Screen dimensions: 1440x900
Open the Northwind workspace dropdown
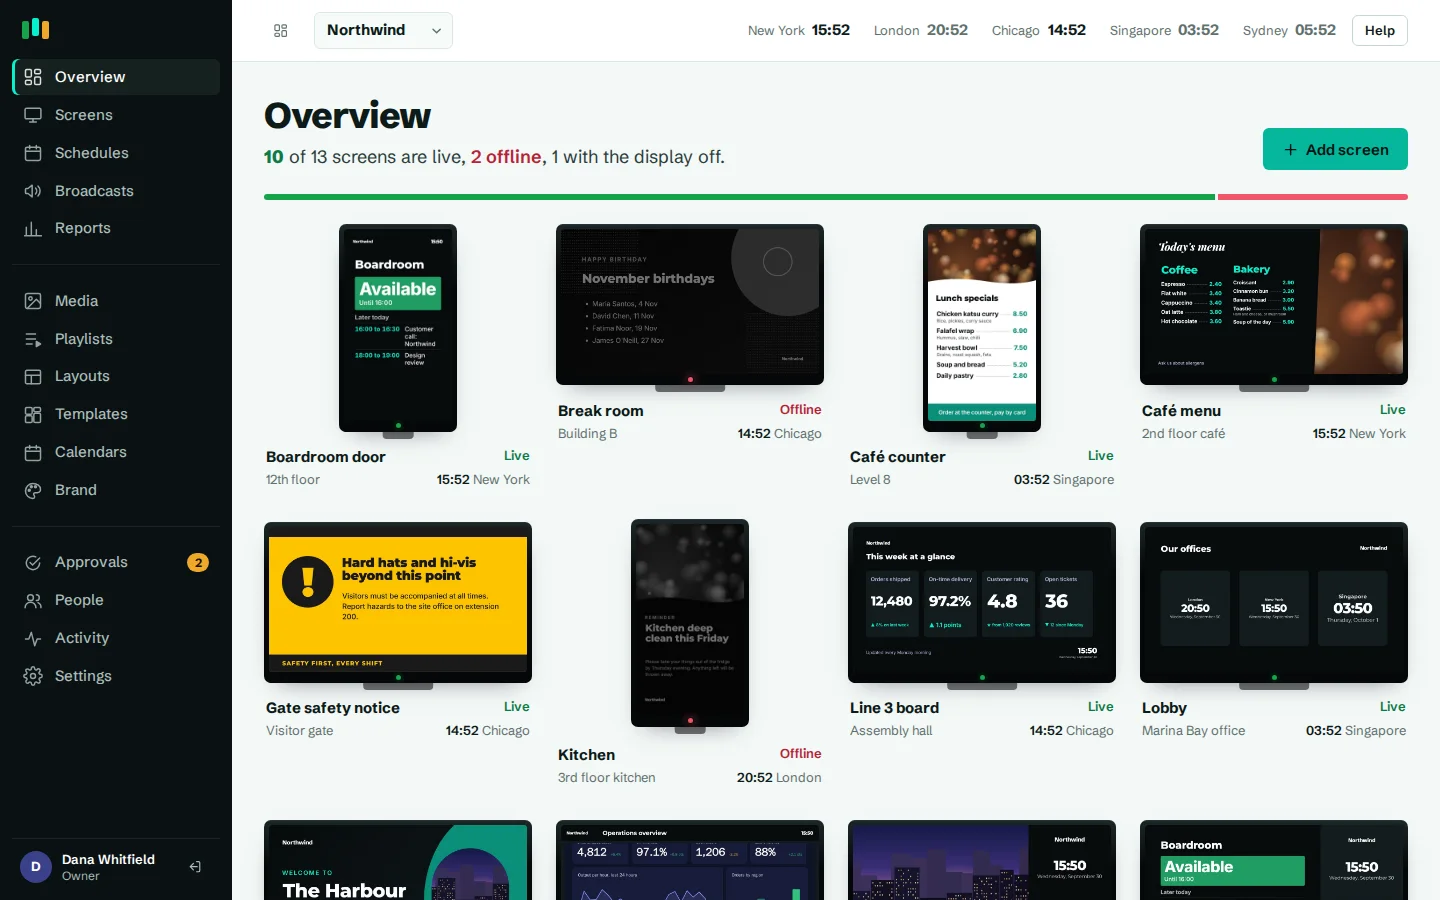(383, 30)
